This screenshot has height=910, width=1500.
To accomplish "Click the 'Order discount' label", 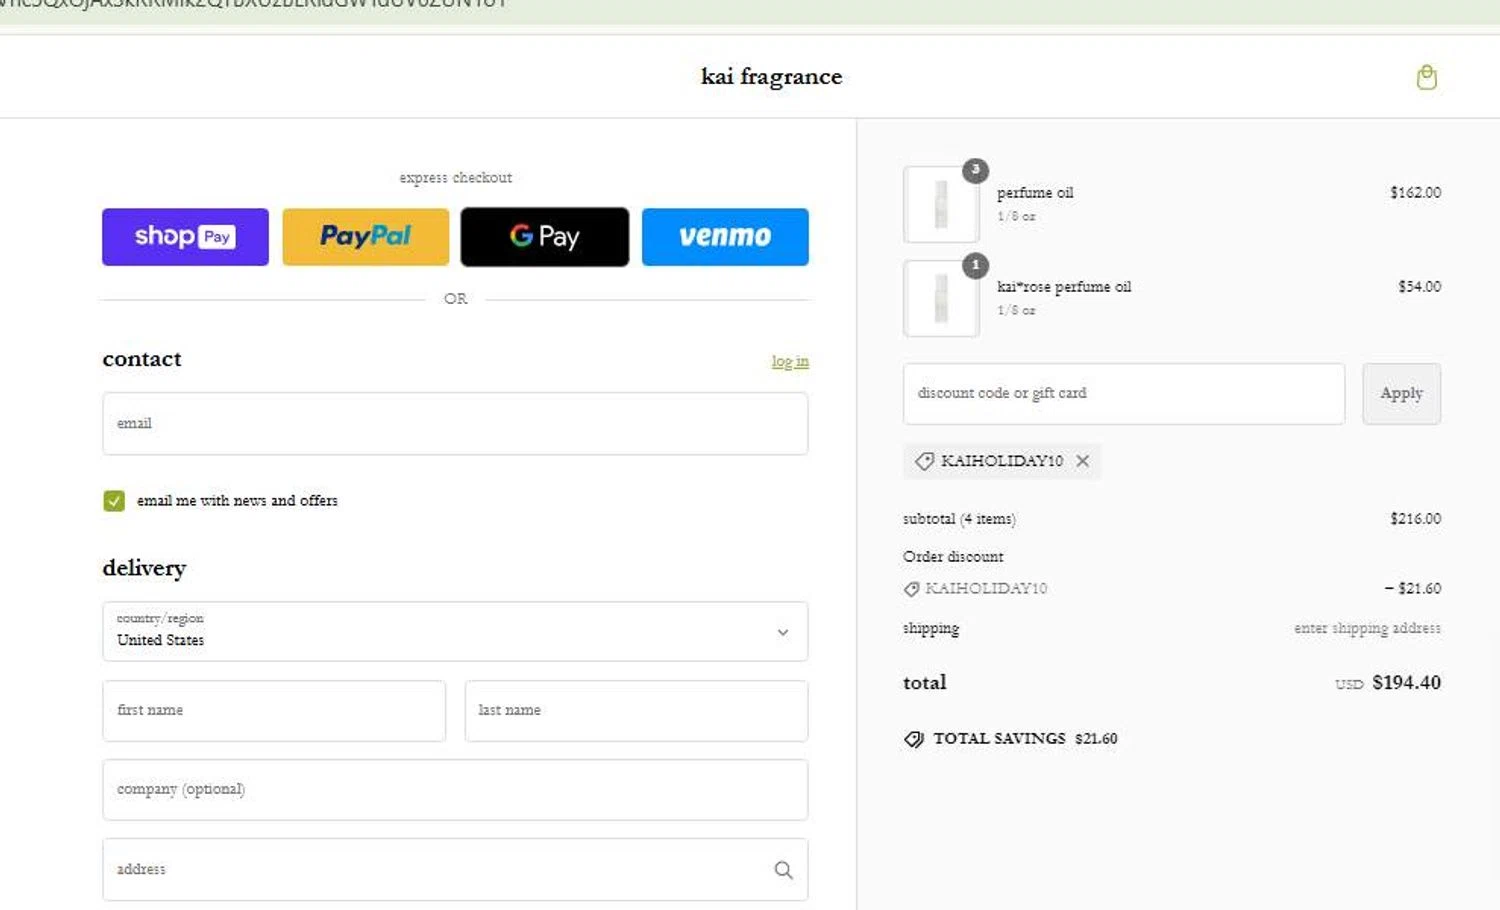I will click(x=953, y=557).
